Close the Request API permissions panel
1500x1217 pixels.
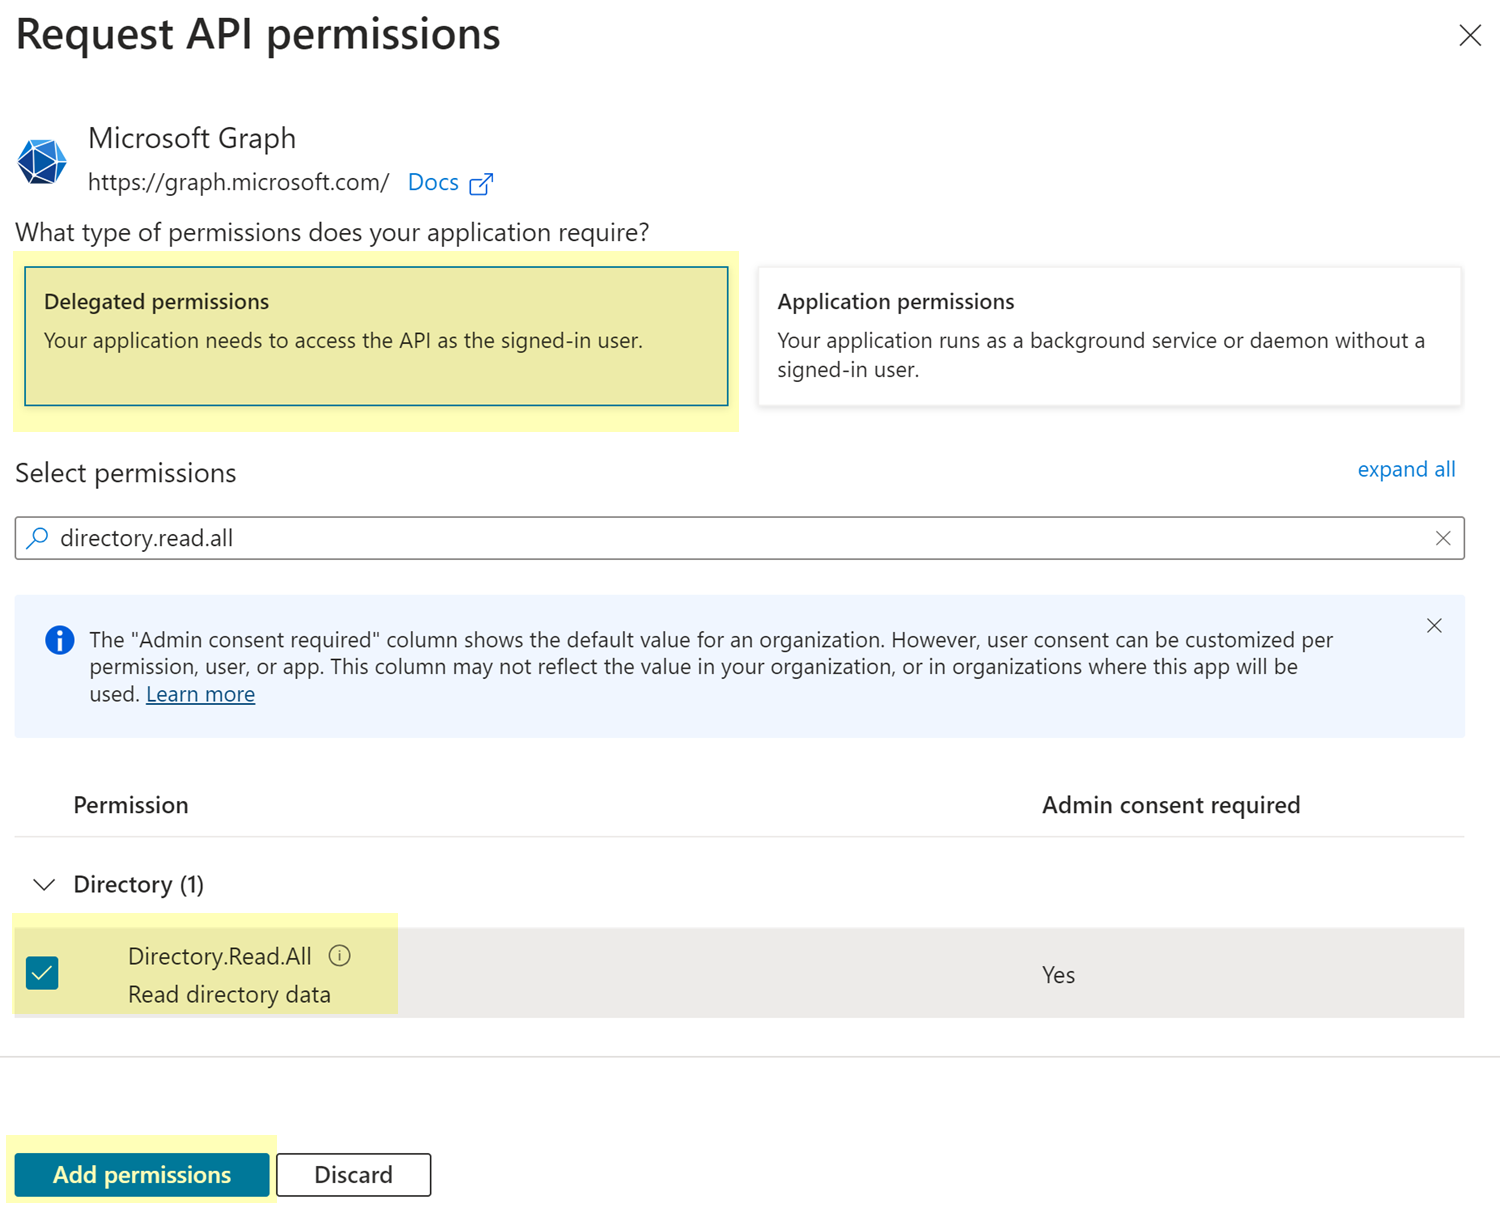[x=1469, y=36]
